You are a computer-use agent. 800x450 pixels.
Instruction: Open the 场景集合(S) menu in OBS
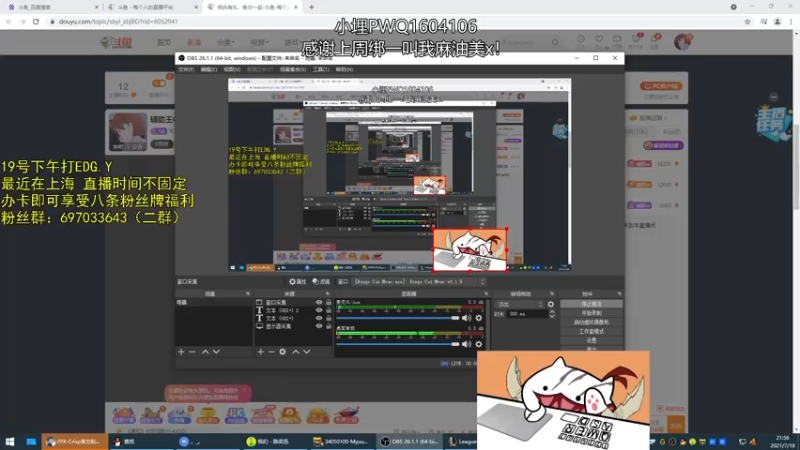tap(293, 69)
